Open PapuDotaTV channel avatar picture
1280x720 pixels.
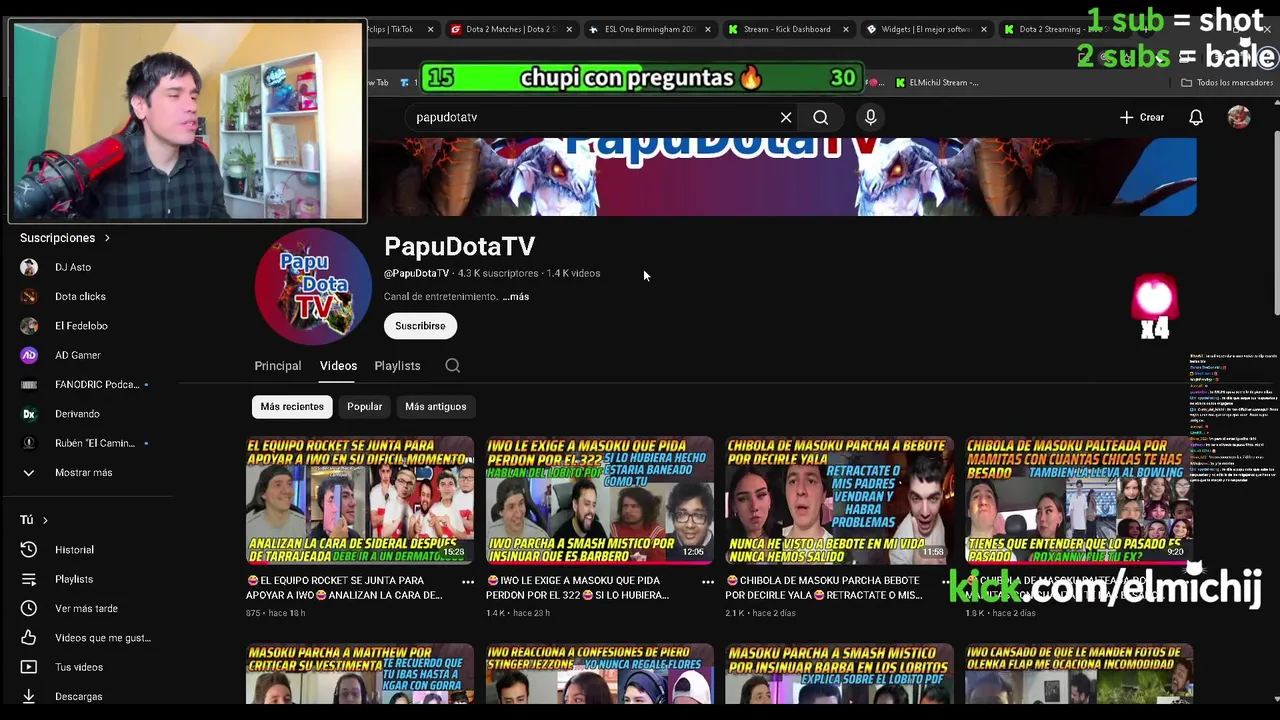tap(313, 287)
